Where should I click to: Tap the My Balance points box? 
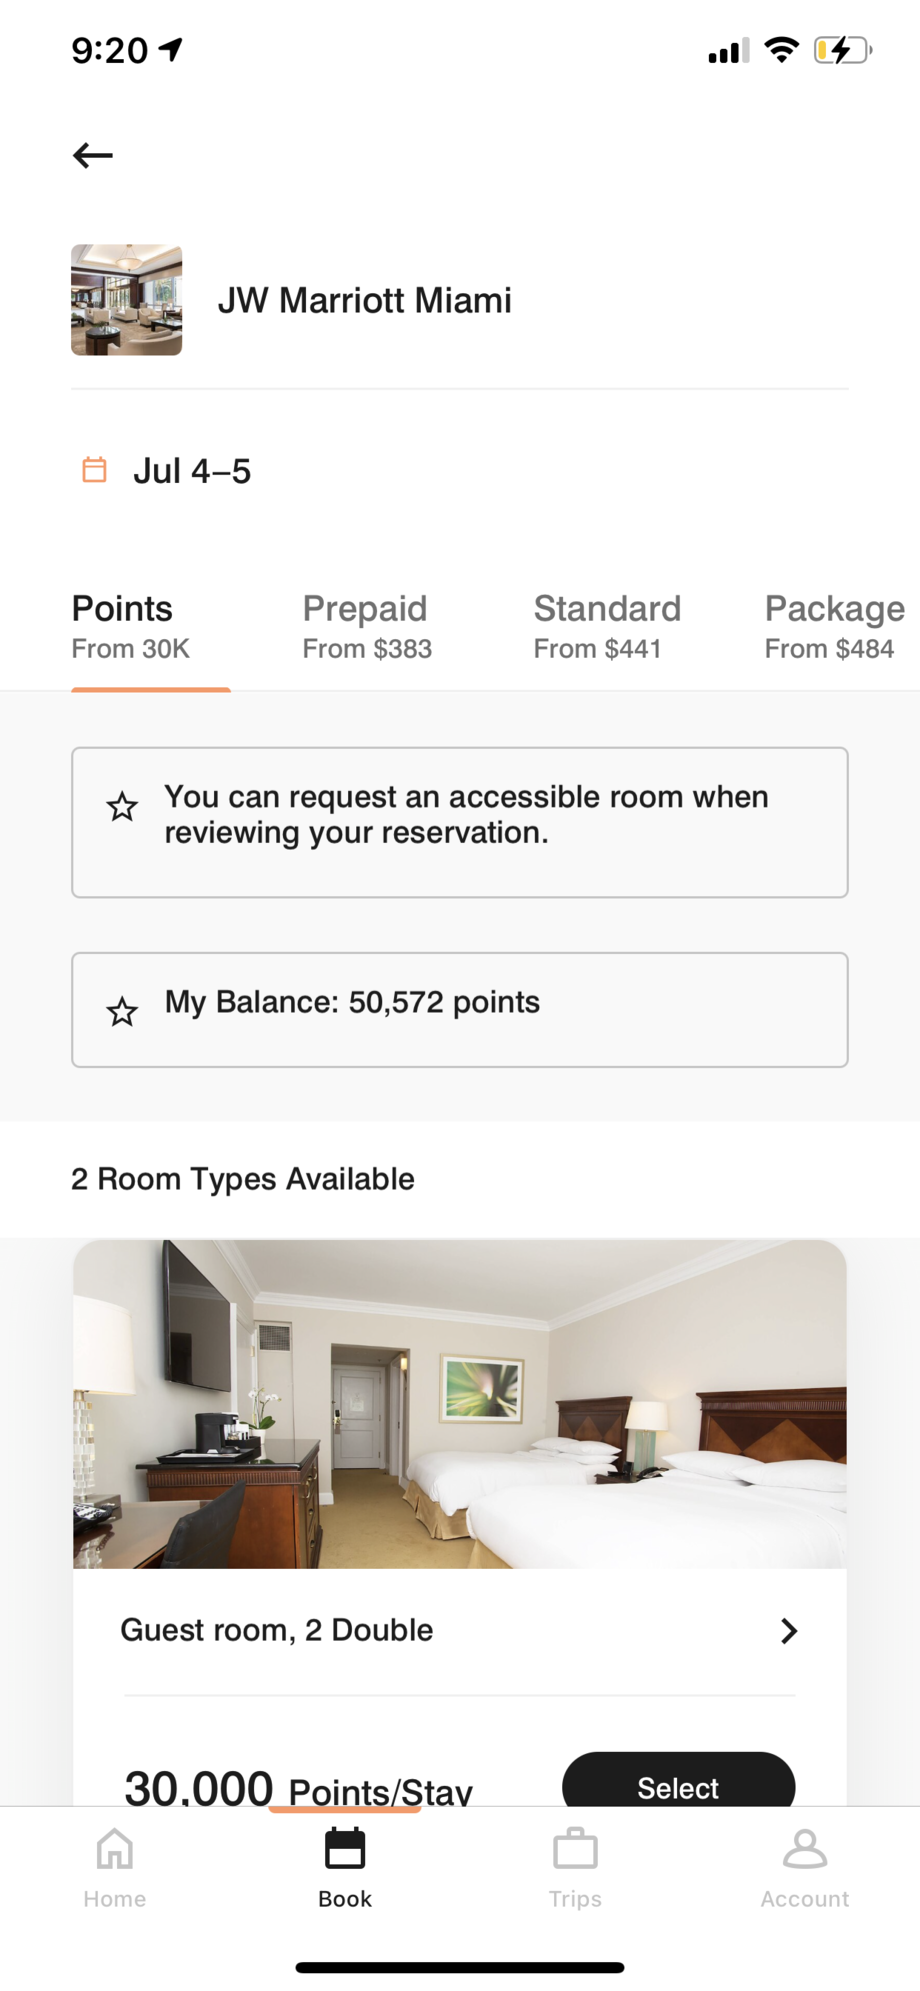[x=460, y=1010]
